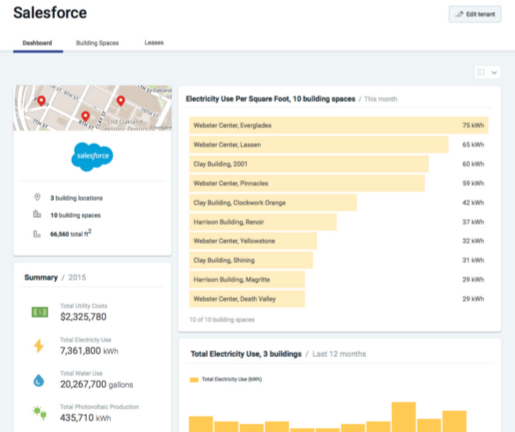The image size is (515, 432).
Task: Click the rightmost red map pin
Action: [121, 101]
